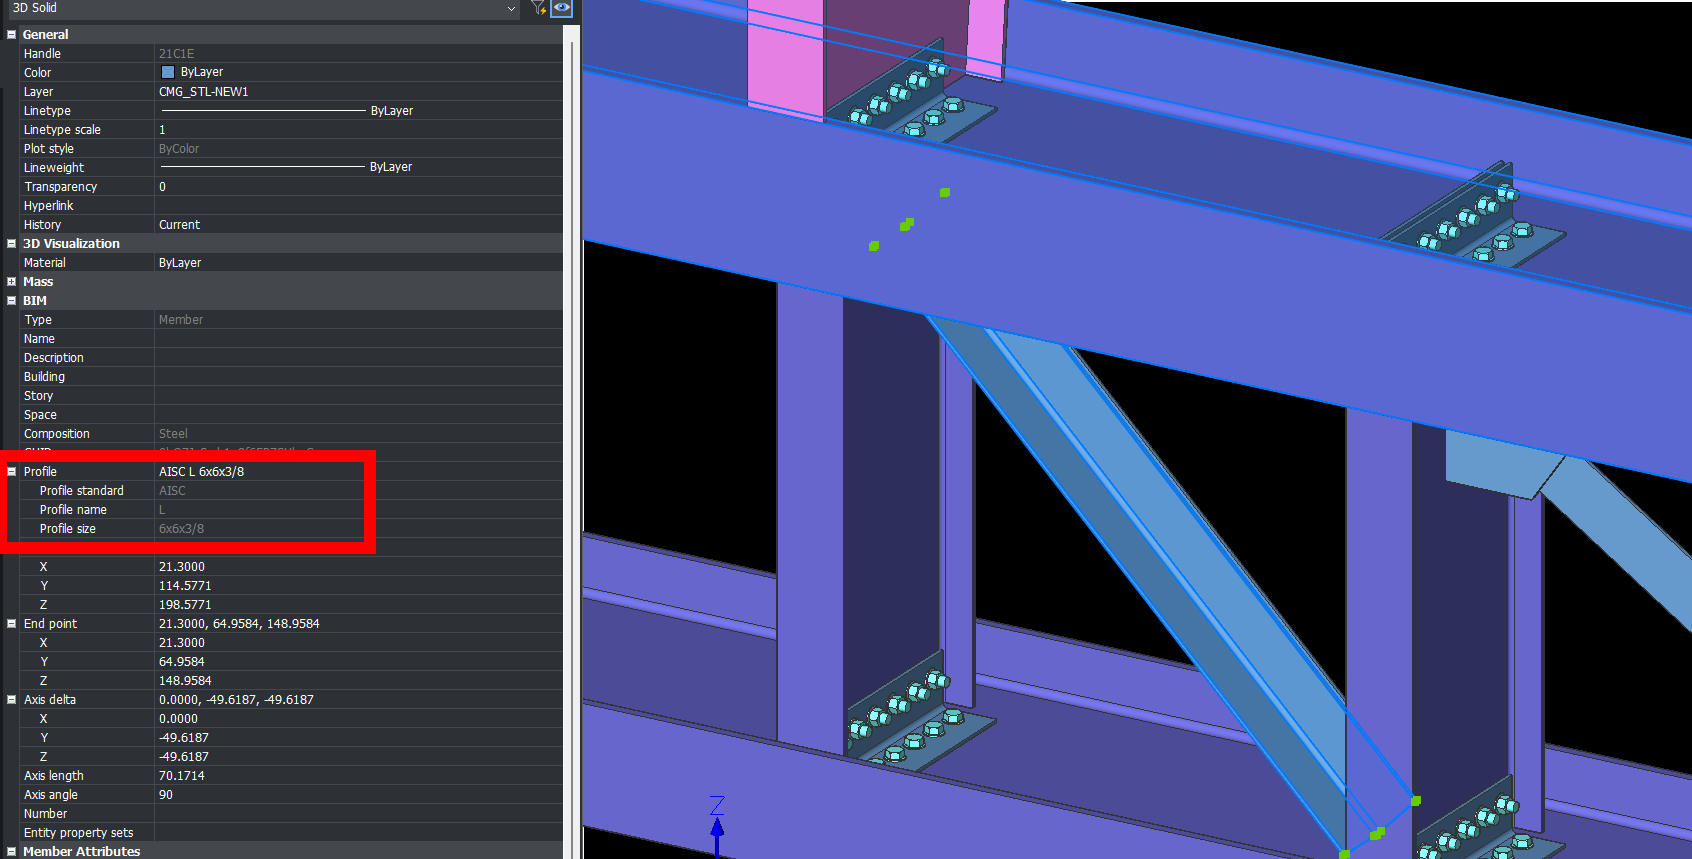
Task: Click the End point Y value 64.9584
Action: [x=182, y=662]
